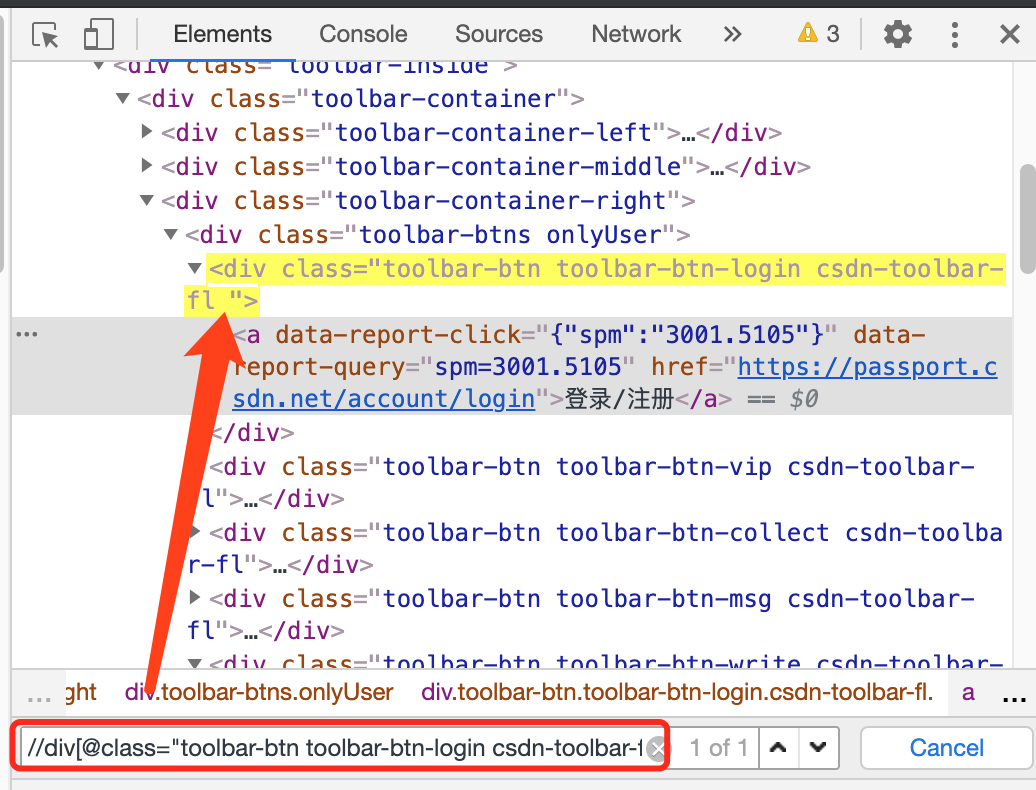
Task: Jump to next match with down arrow
Action: tap(817, 747)
